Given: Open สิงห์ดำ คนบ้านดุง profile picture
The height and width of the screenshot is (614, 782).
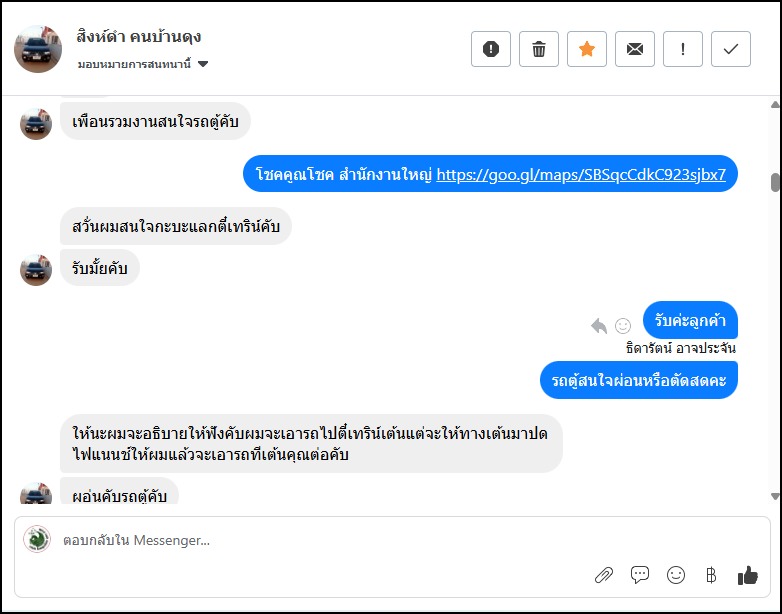Looking at the screenshot, I should click(x=39, y=50).
